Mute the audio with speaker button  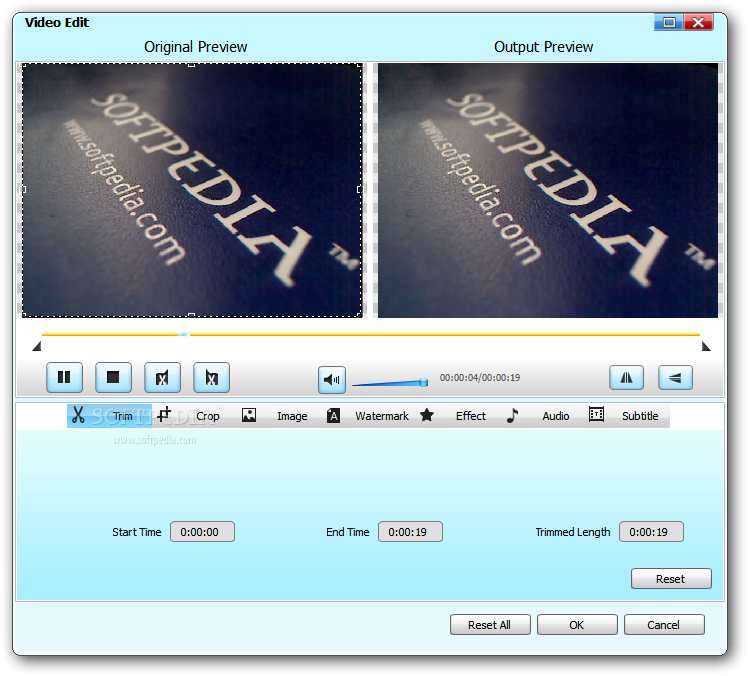[x=332, y=380]
